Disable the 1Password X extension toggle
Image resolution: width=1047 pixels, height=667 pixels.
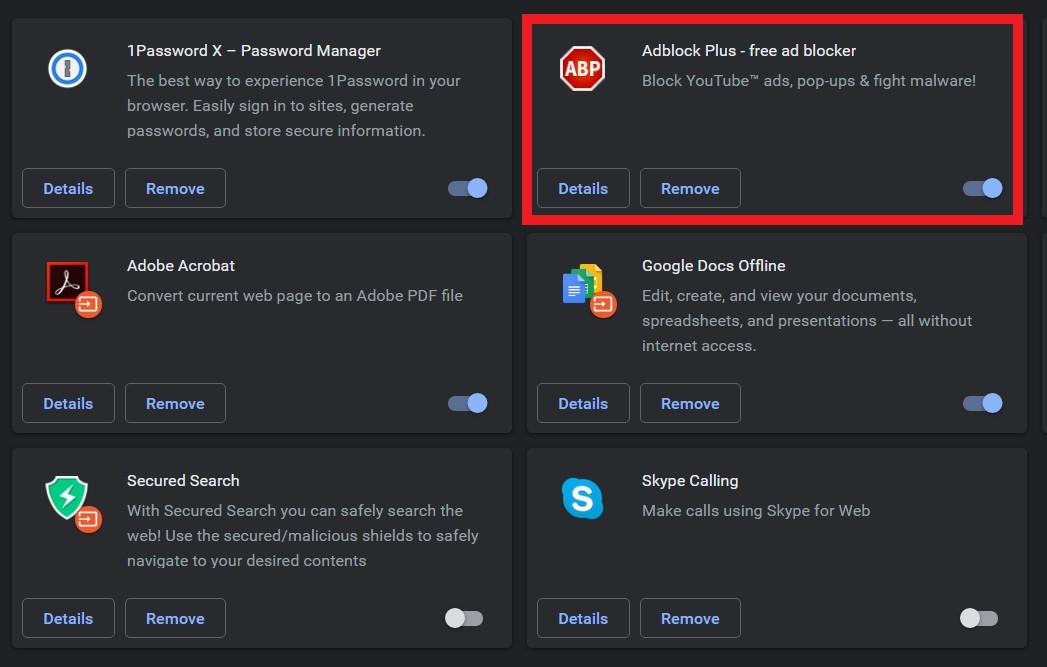coord(467,188)
